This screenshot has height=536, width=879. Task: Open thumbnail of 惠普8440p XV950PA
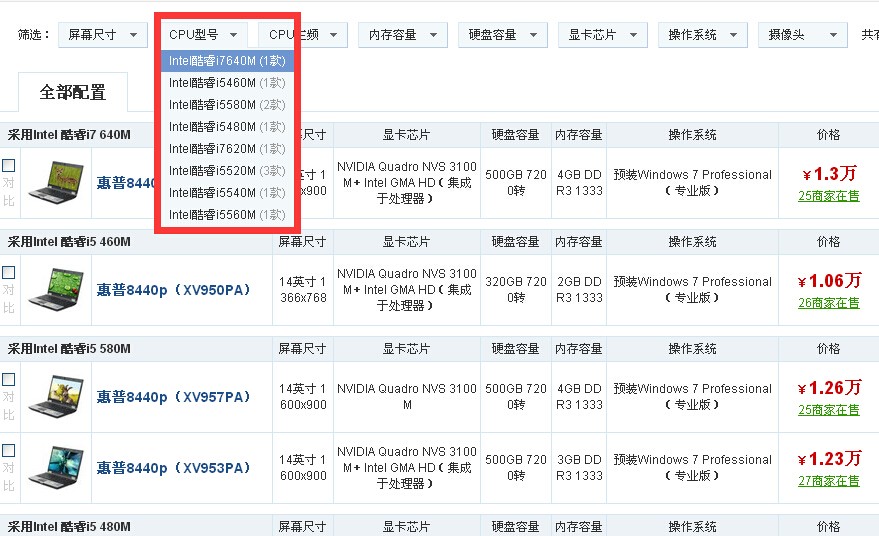point(56,289)
